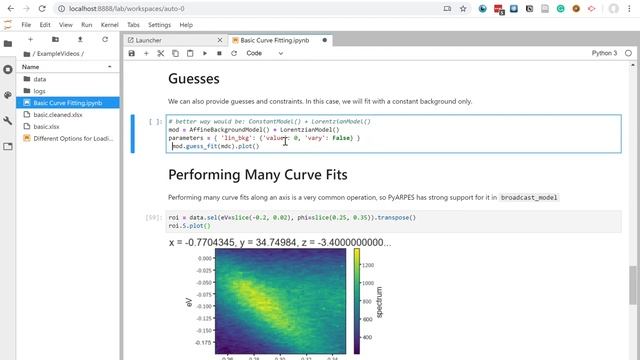Click the Name column sort arrow
The height and width of the screenshot is (360, 640).
[109, 67]
